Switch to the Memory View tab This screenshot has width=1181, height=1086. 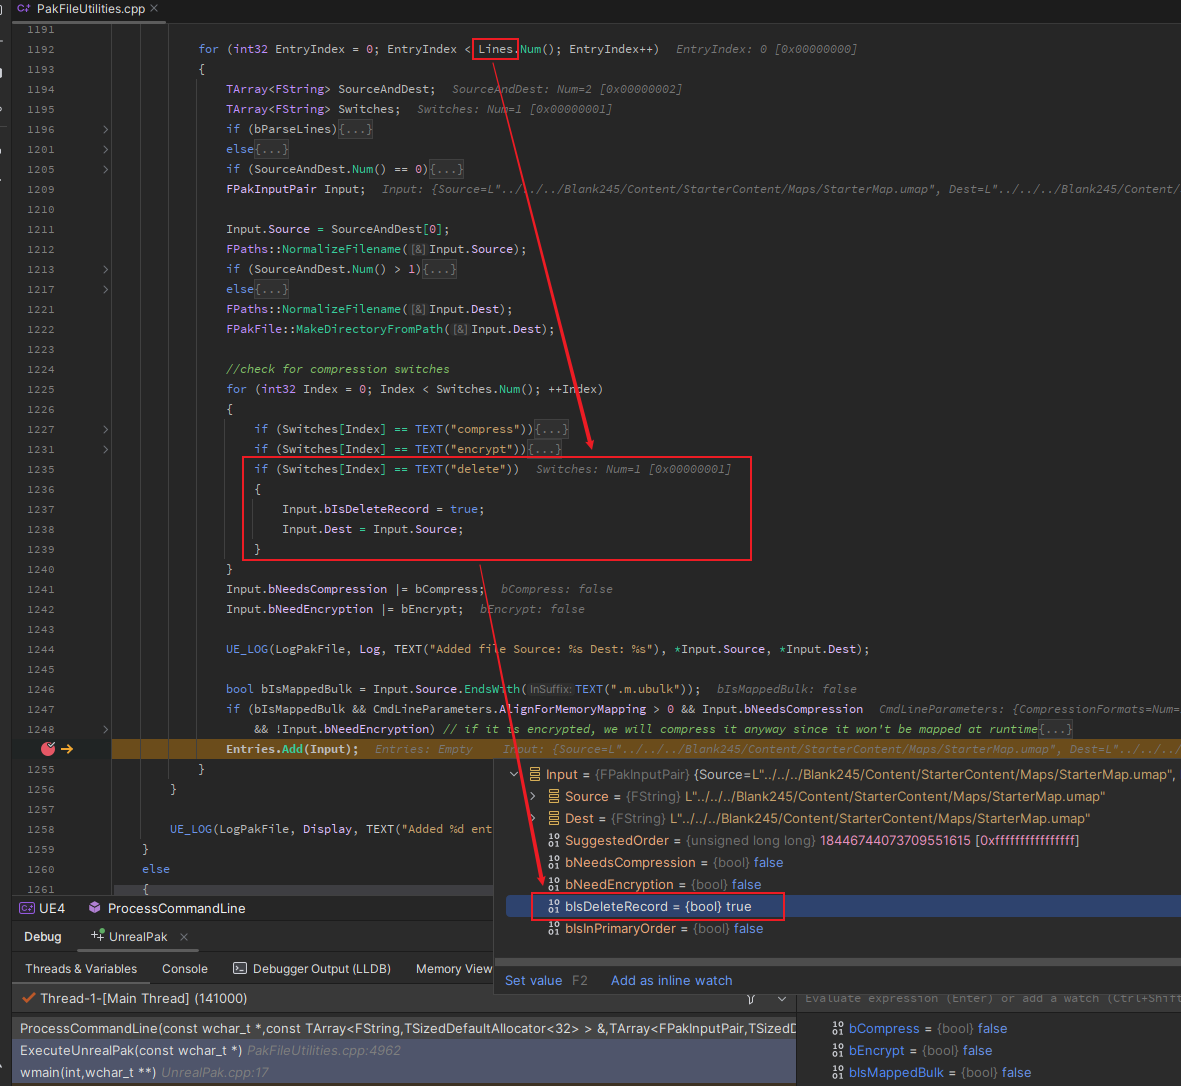tap(453, 969)
